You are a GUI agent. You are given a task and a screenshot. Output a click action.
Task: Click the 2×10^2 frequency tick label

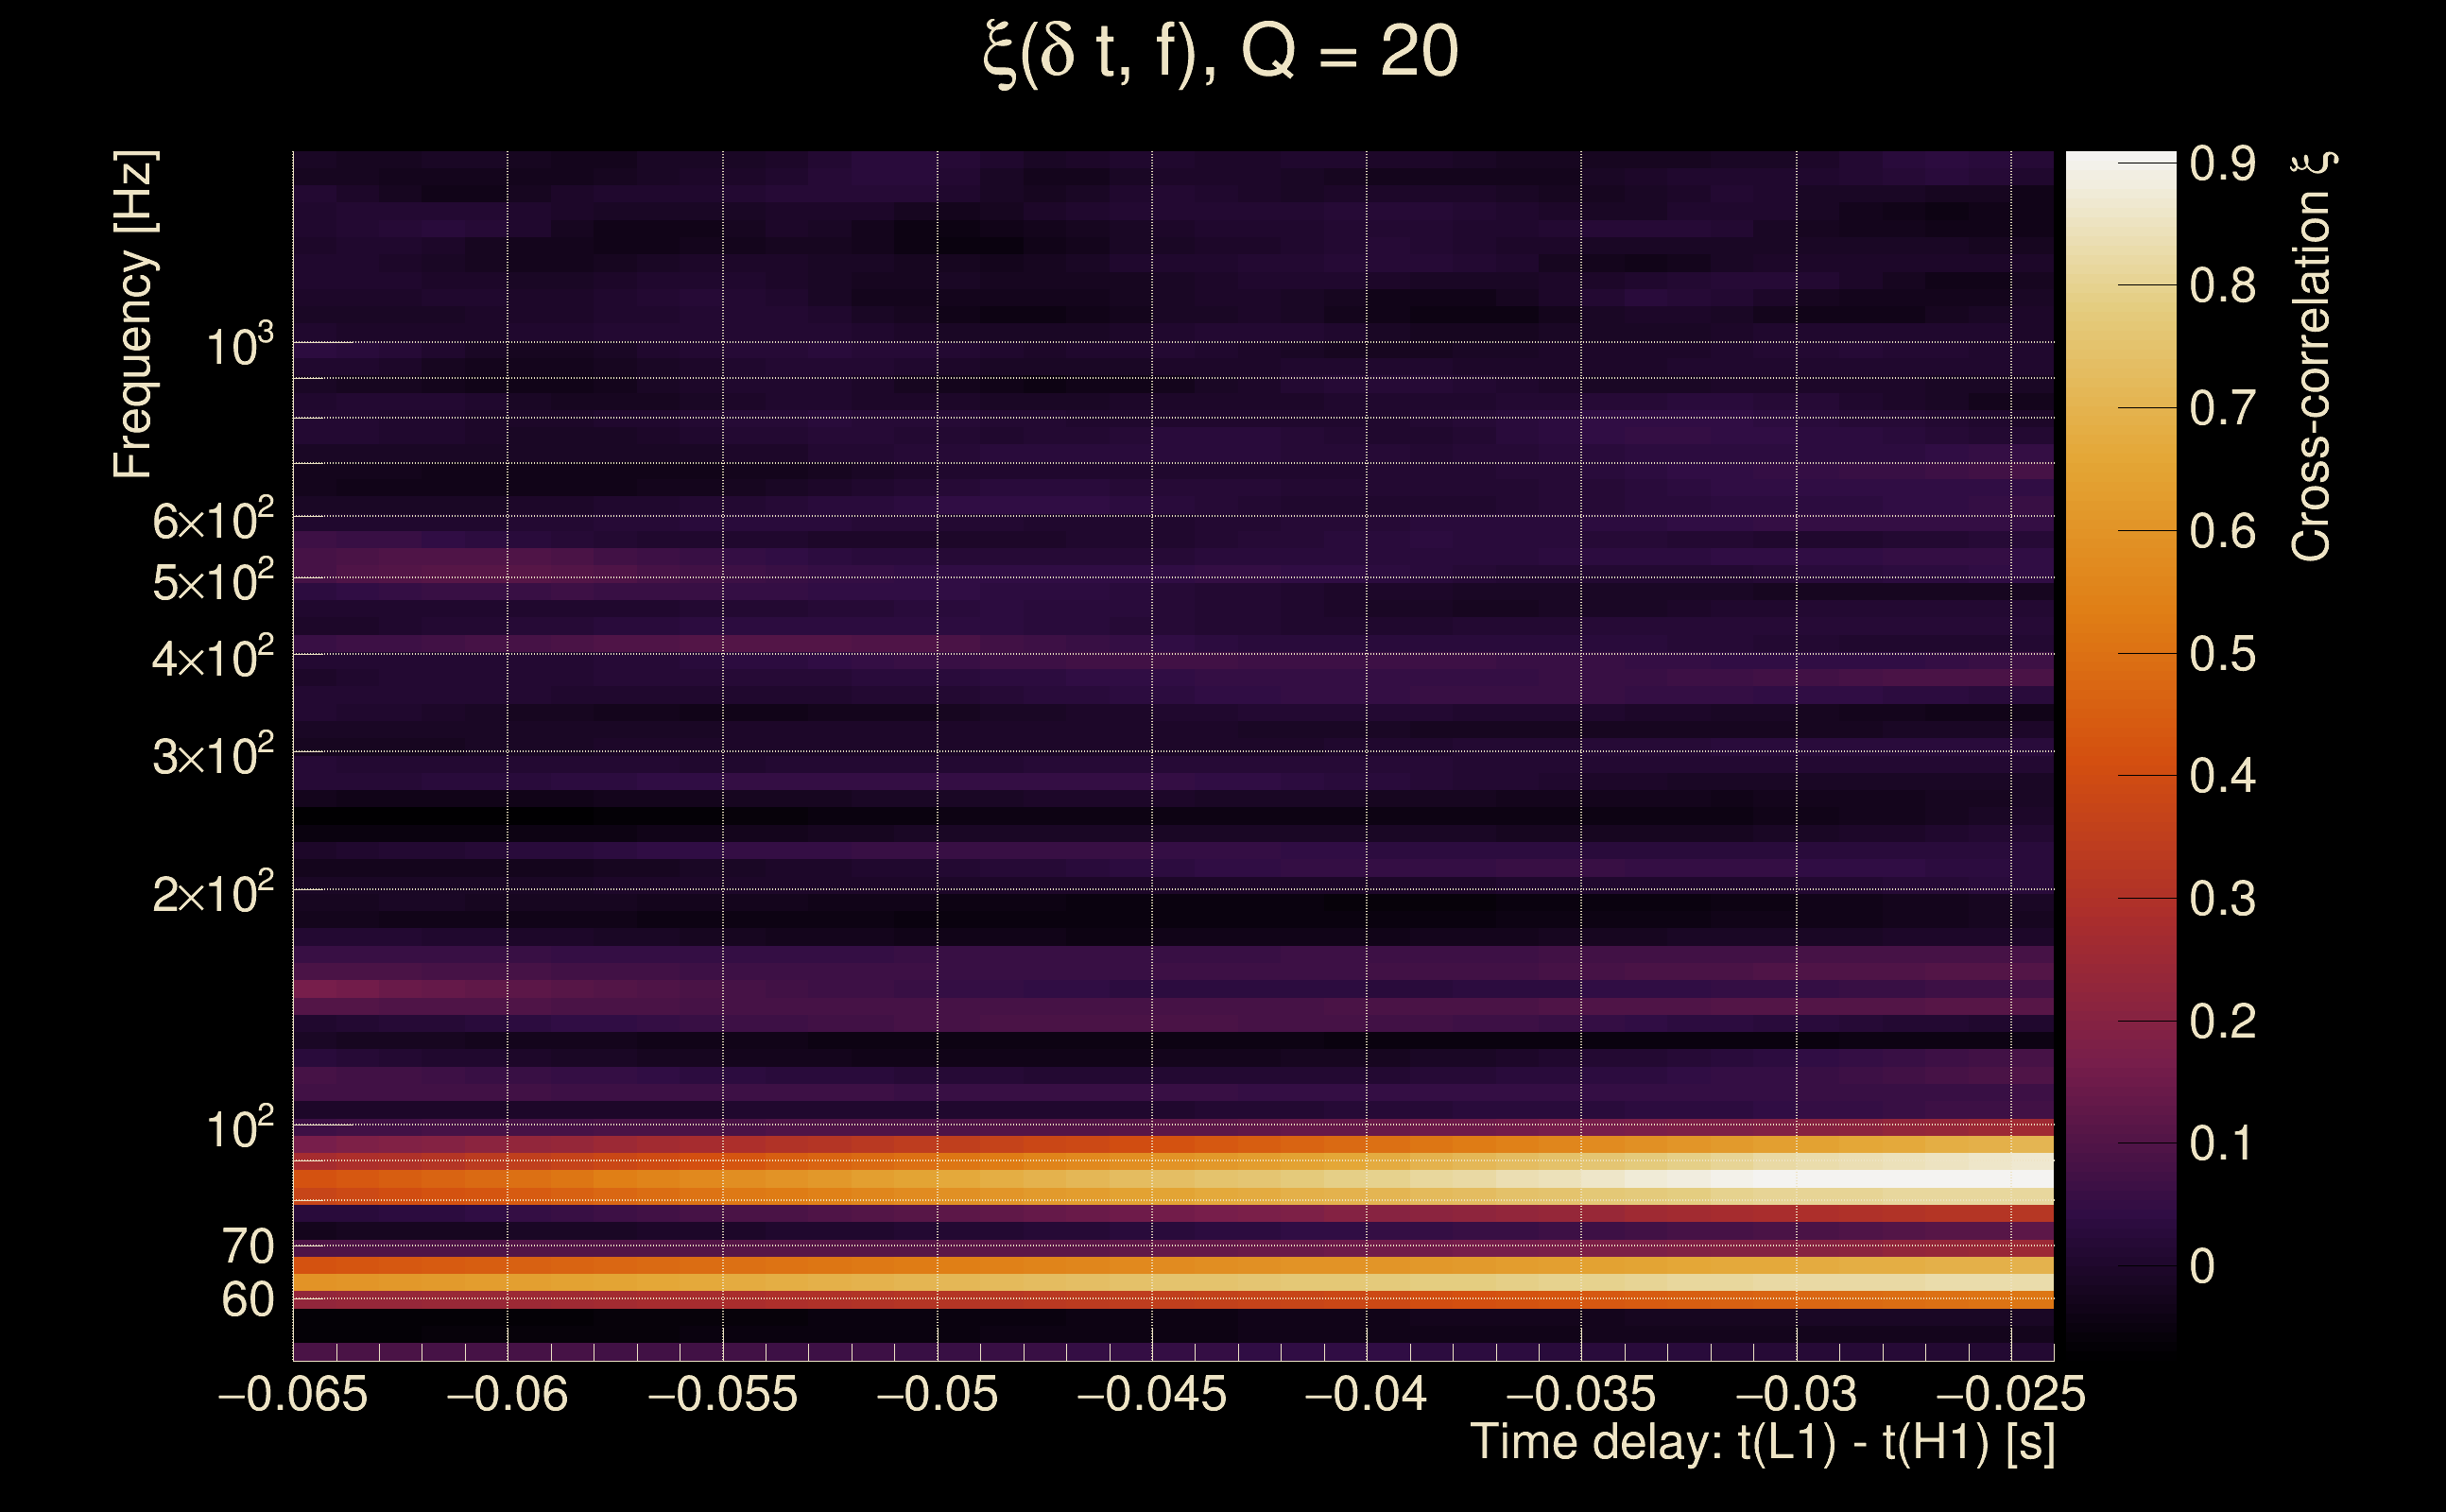tap(212, 893)
